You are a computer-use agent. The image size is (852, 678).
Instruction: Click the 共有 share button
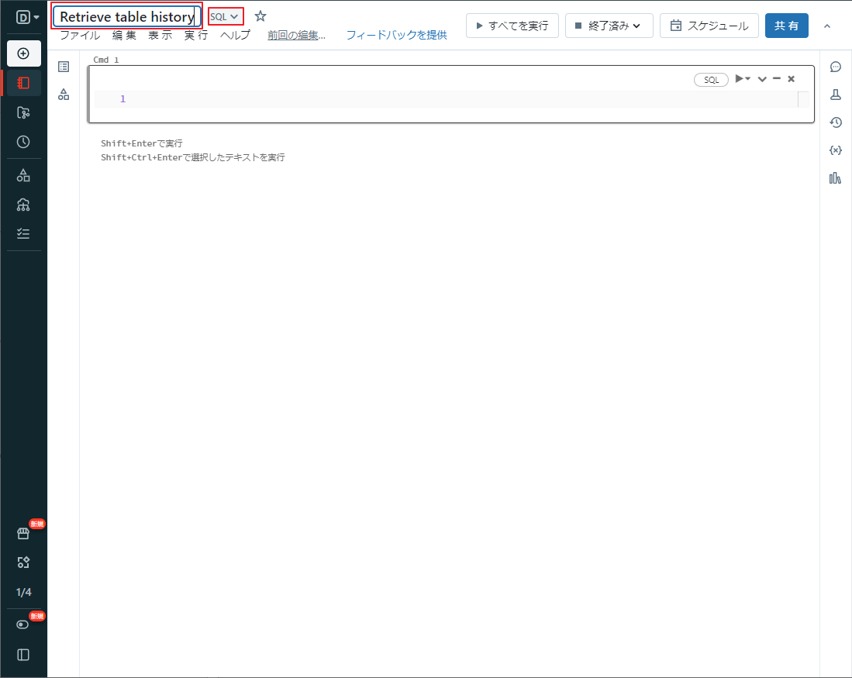click(x=786, y=26)
